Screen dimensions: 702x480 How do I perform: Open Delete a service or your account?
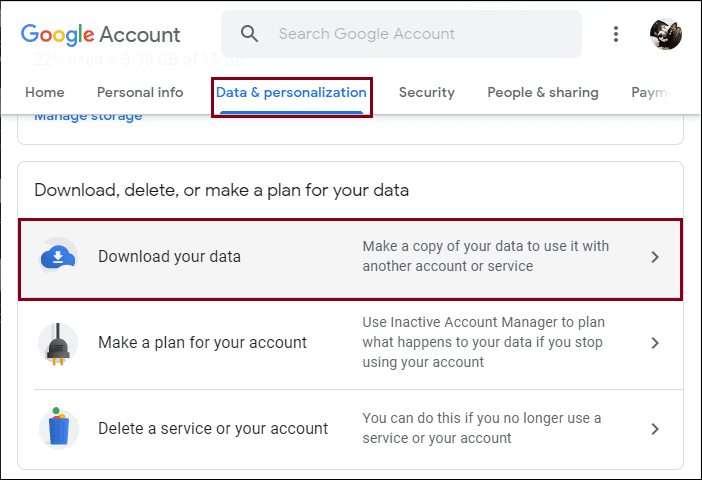[351, 429]
